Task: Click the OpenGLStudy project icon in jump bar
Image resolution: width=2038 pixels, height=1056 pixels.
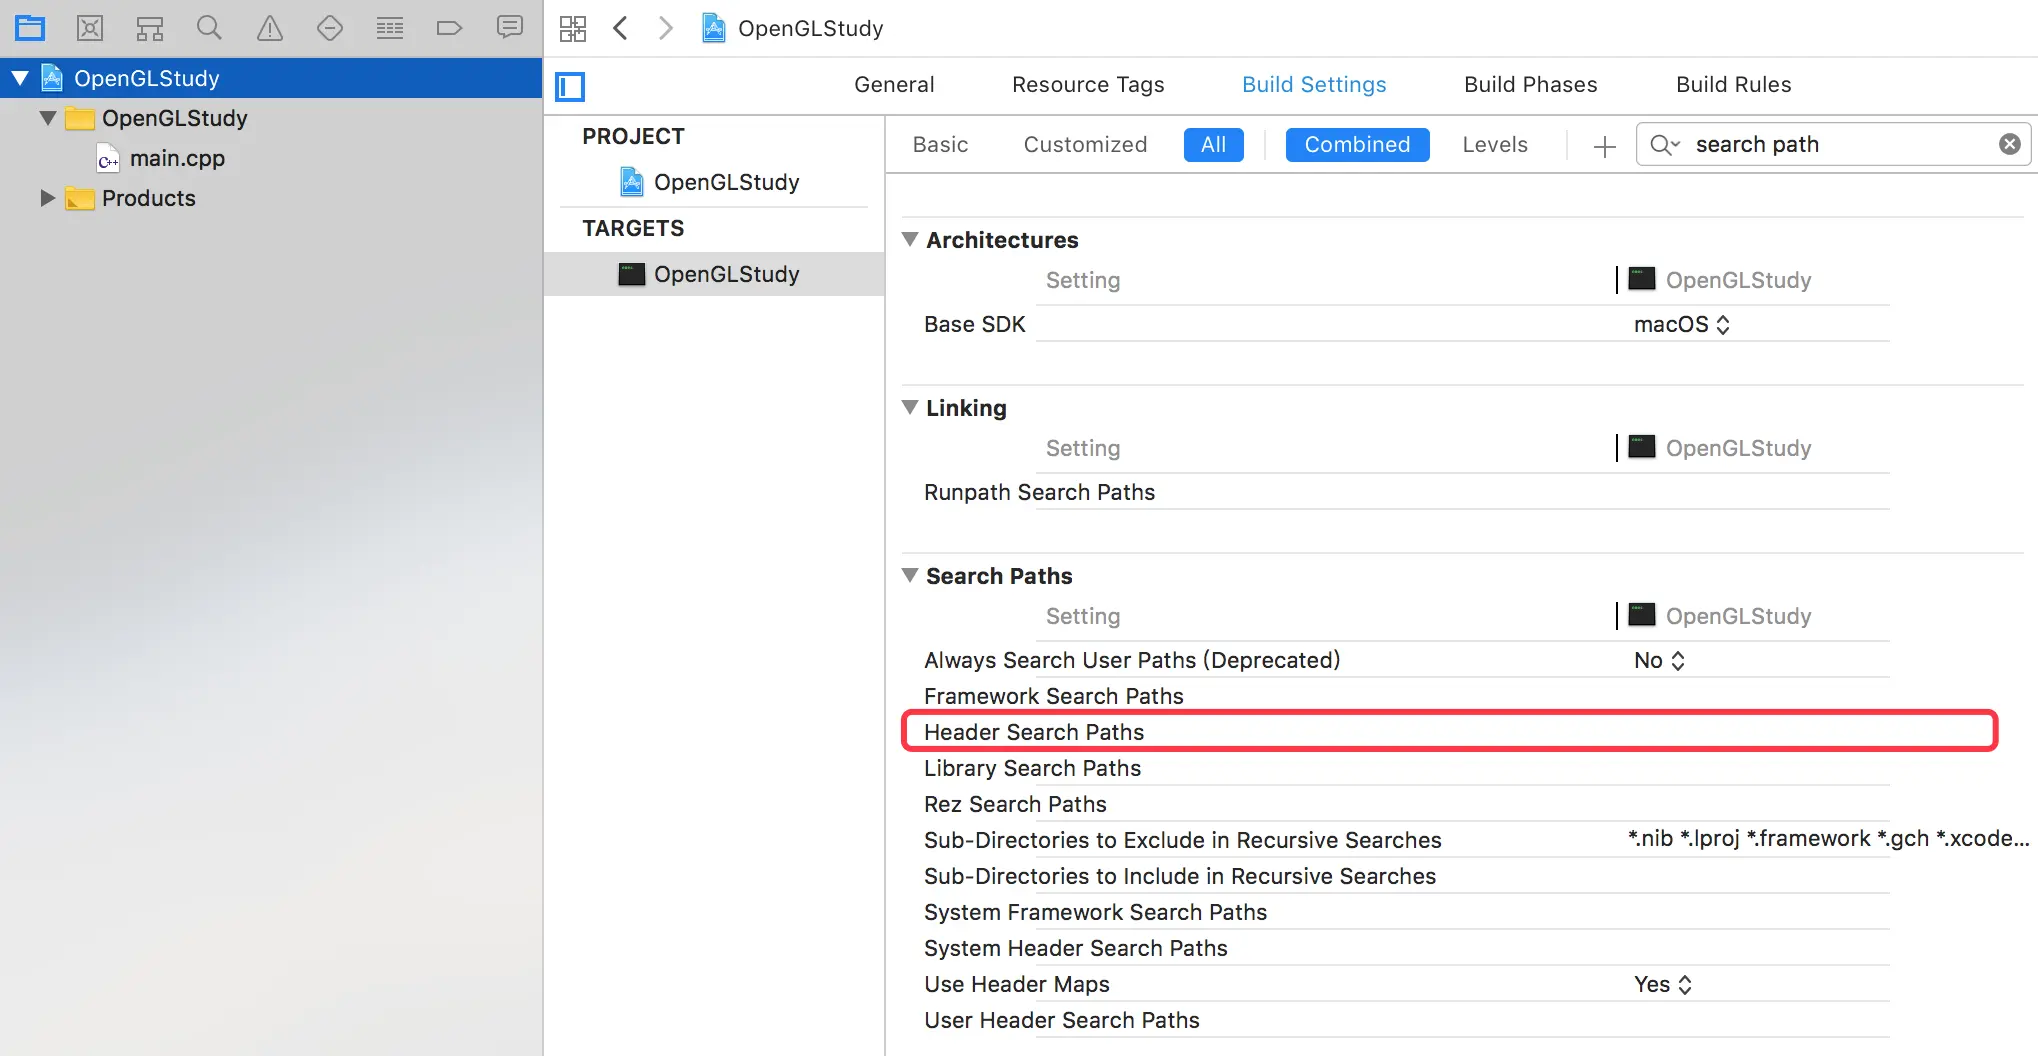Action: (x=714, y=28)
